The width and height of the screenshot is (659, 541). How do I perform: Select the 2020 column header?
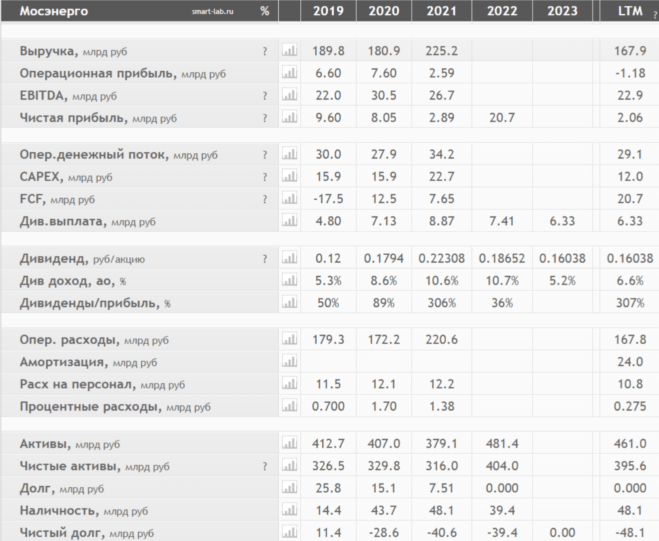(x=384, y=11)
